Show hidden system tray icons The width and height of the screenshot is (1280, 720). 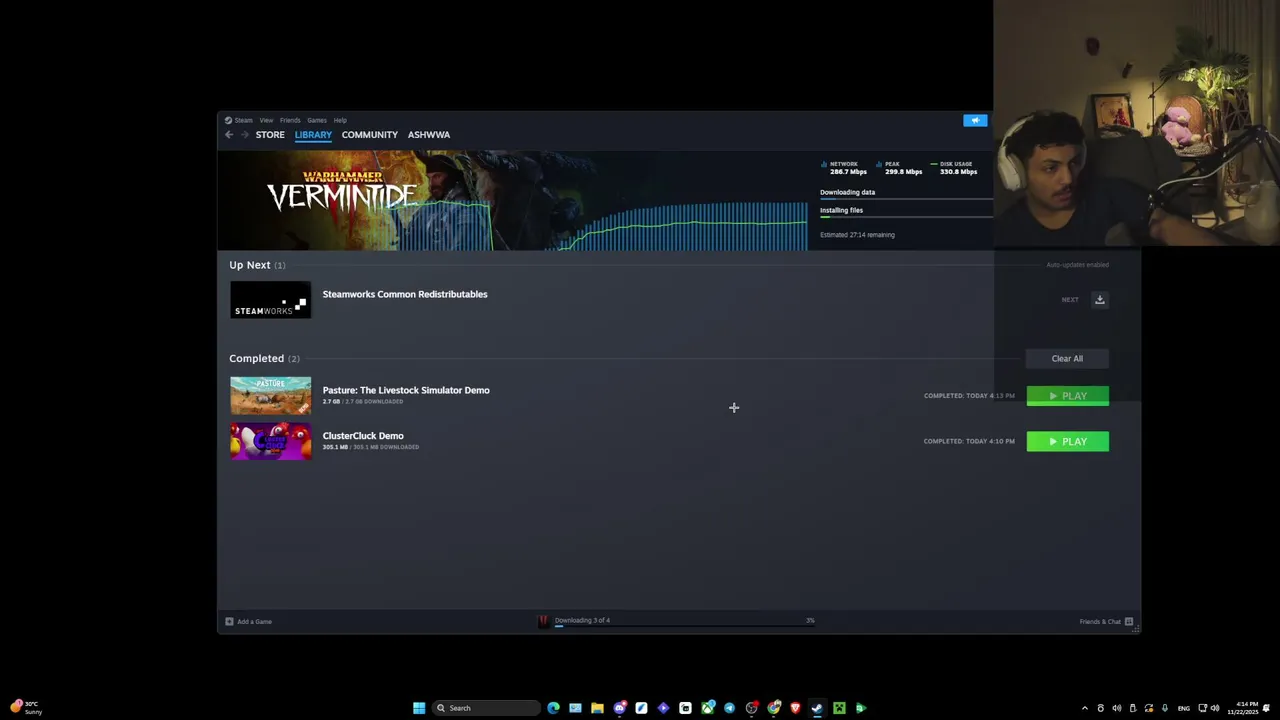pos(1085,708)
